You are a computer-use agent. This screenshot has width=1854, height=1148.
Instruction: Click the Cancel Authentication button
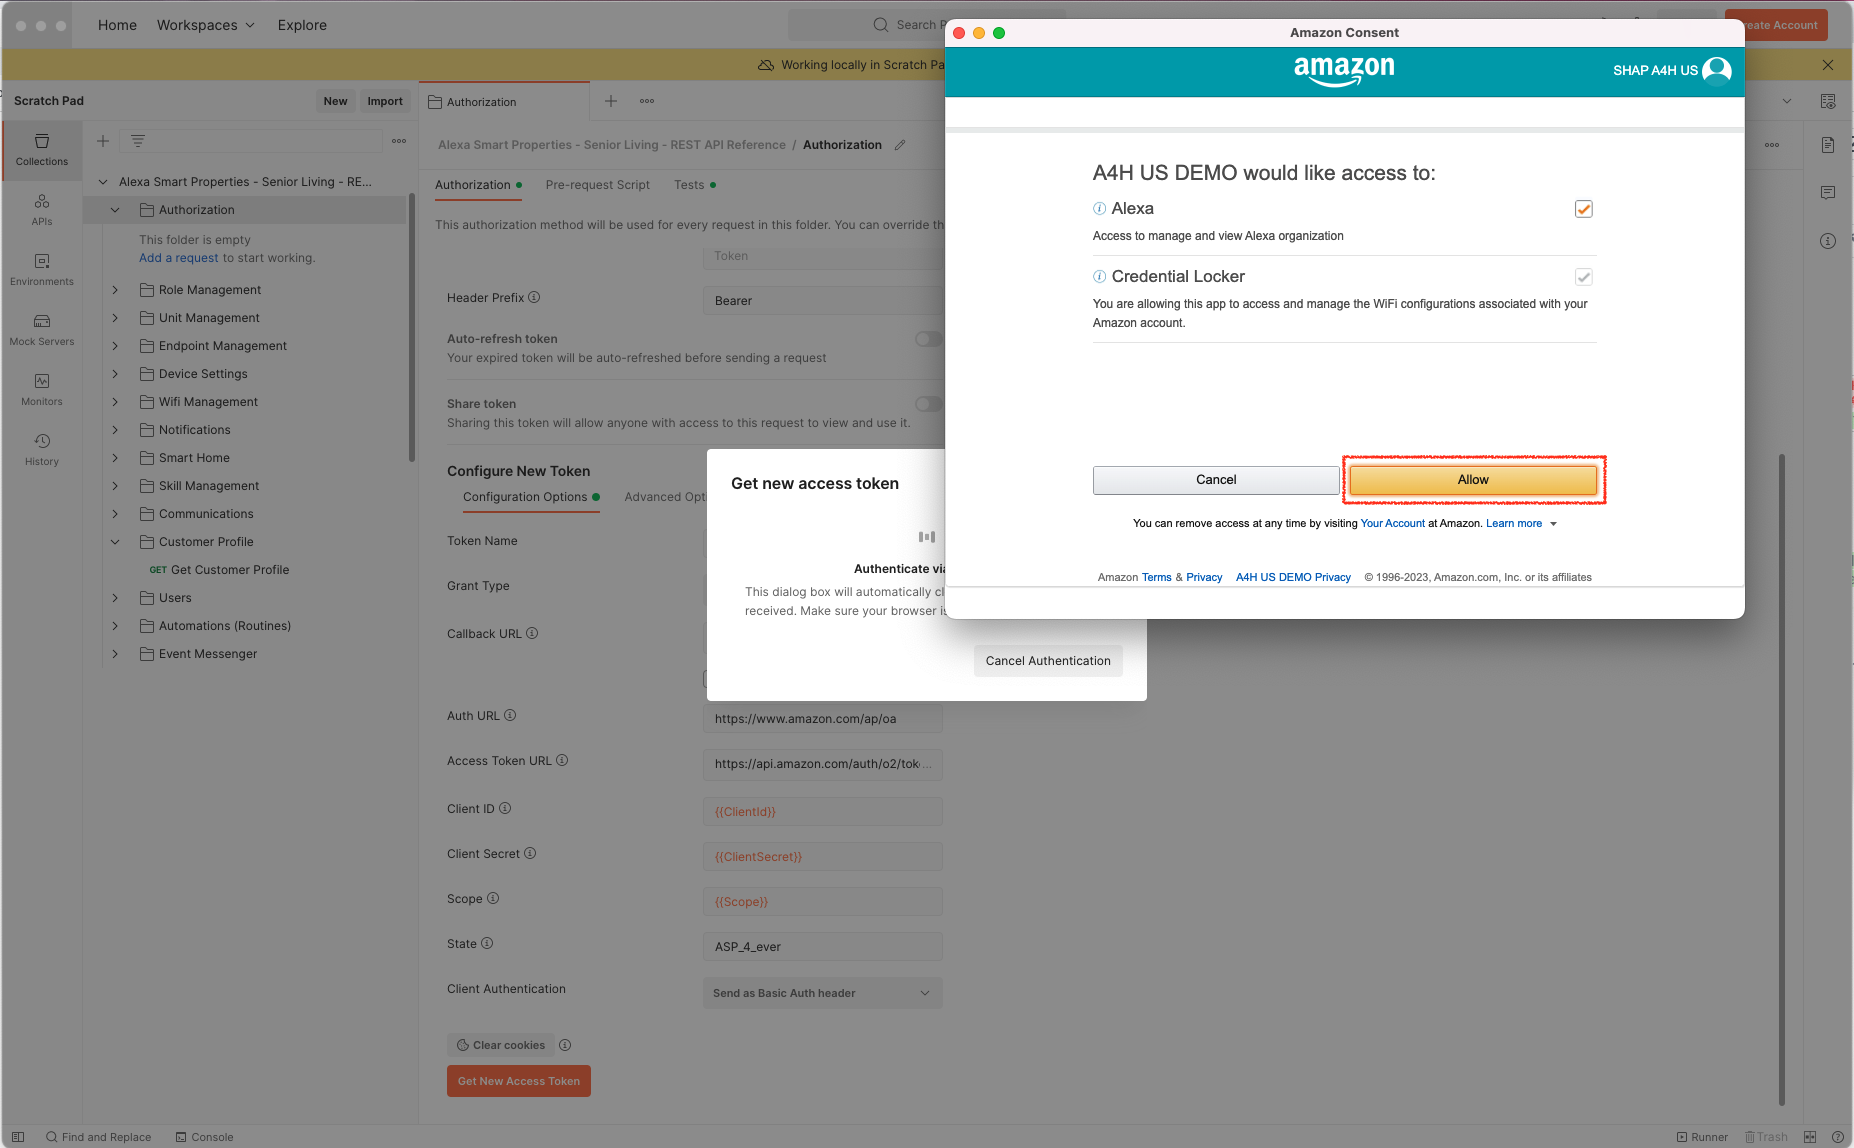click(x=1048, y=661)
